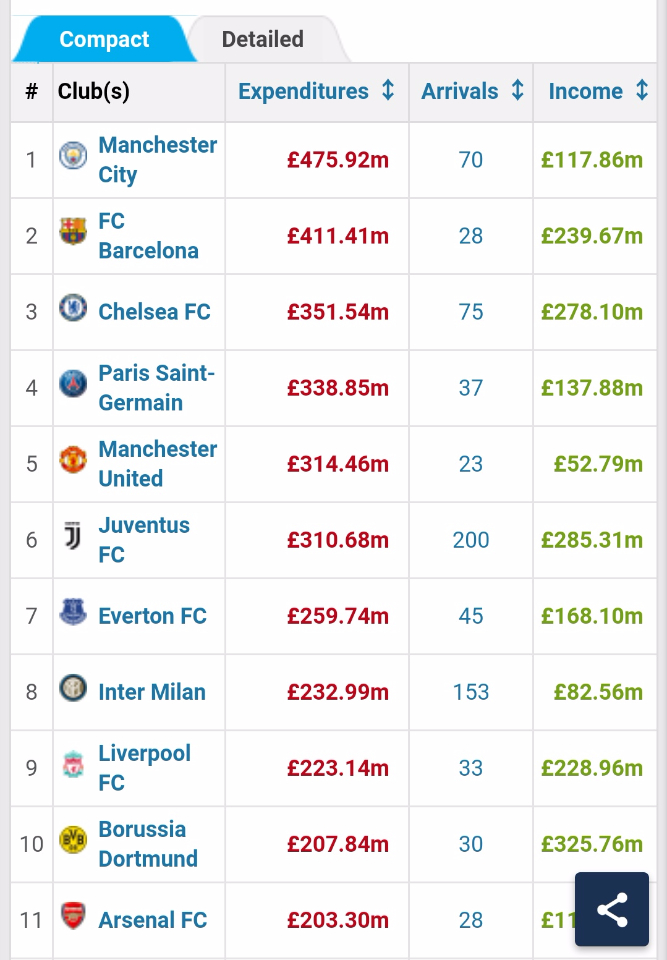Switch to the Detailed tab

[x=262, y=40]
